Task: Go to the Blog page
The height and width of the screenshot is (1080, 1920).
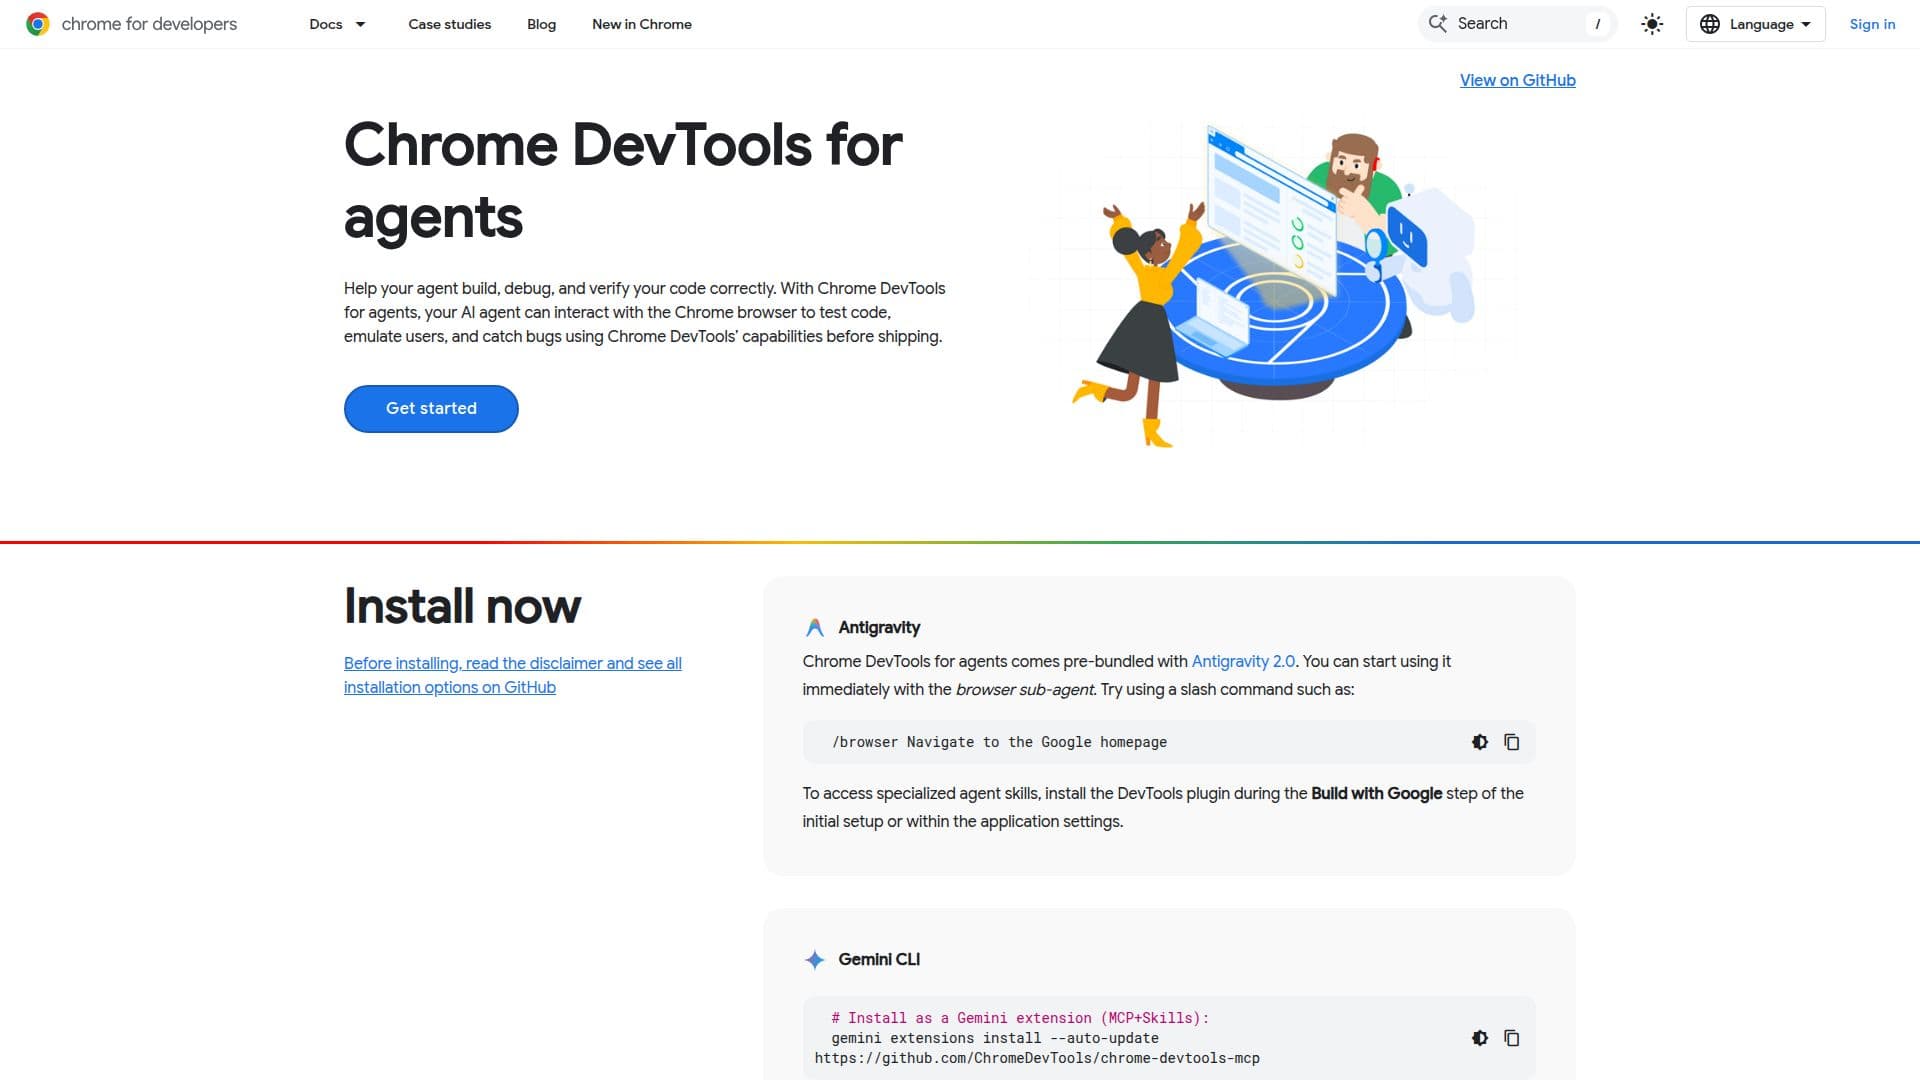Action: coord(541,24)
